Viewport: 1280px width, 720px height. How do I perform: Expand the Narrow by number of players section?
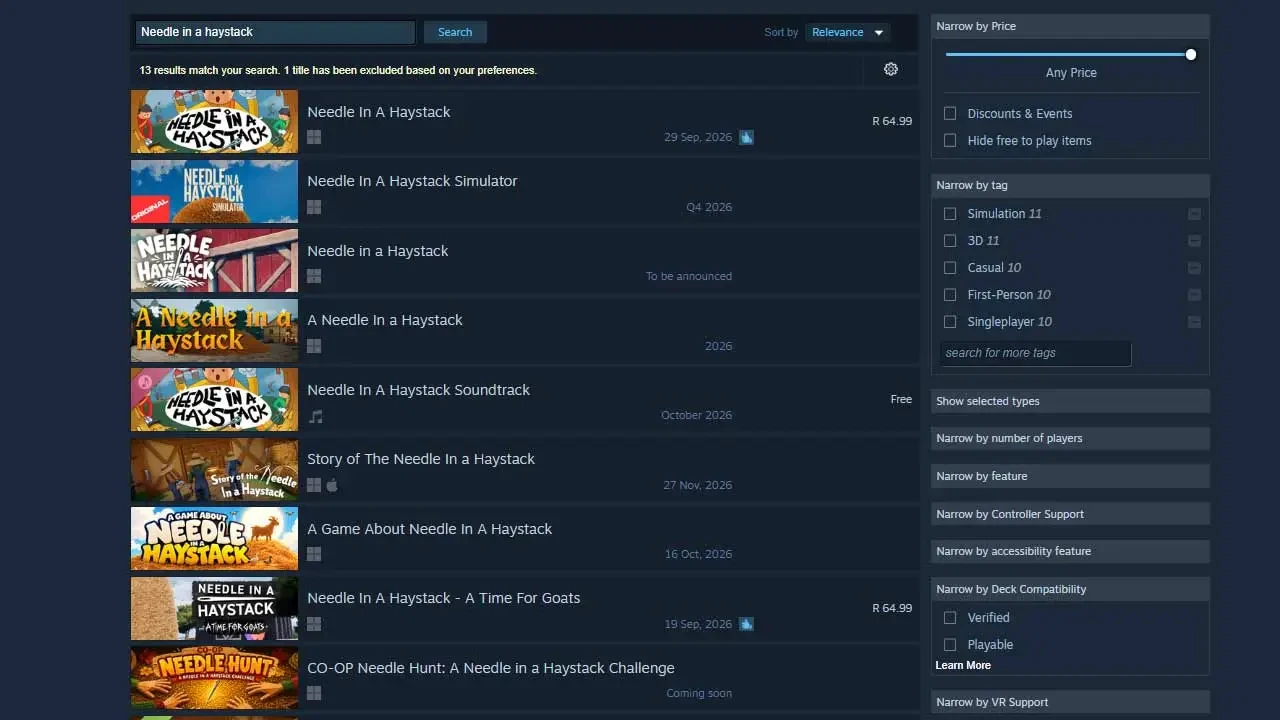click(1070, 438)
